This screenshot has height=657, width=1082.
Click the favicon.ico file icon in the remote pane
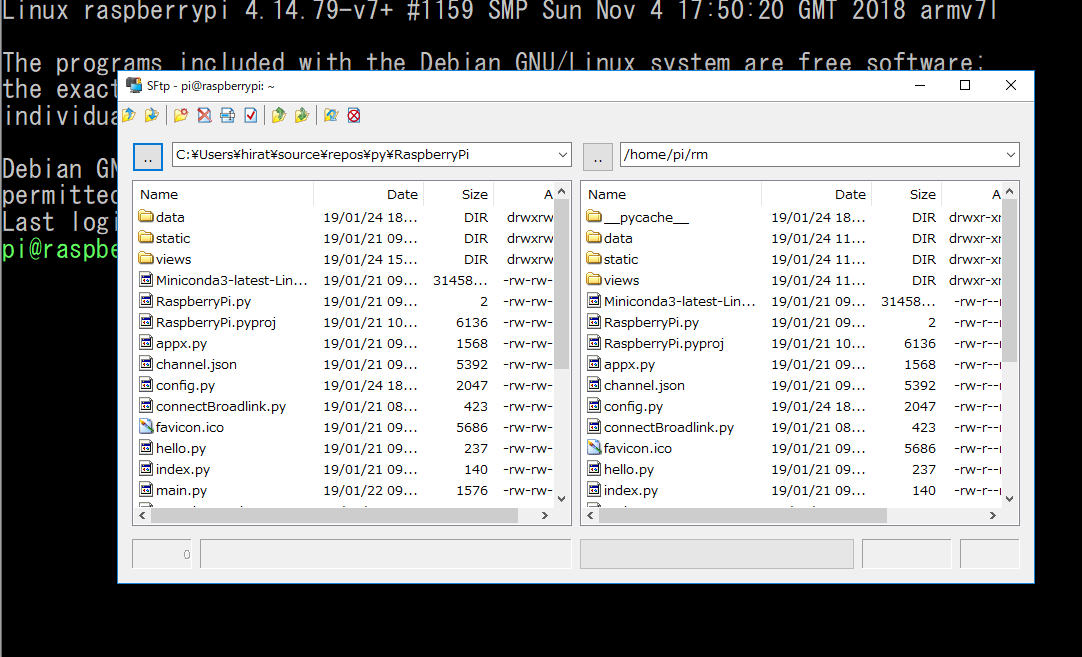pos(594,448)
